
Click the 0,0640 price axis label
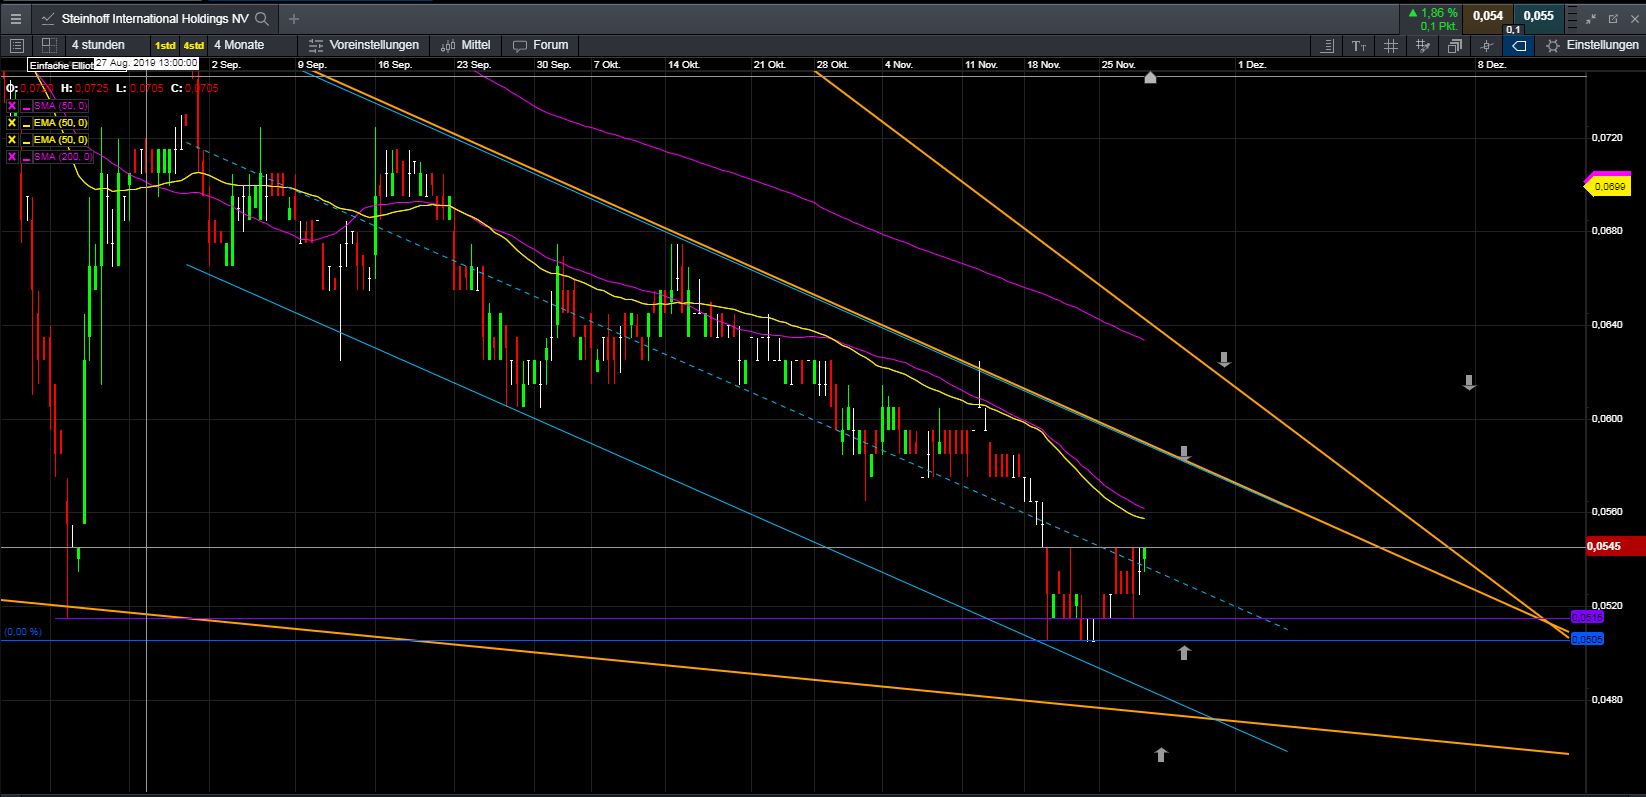click(x=1606, y=325)
